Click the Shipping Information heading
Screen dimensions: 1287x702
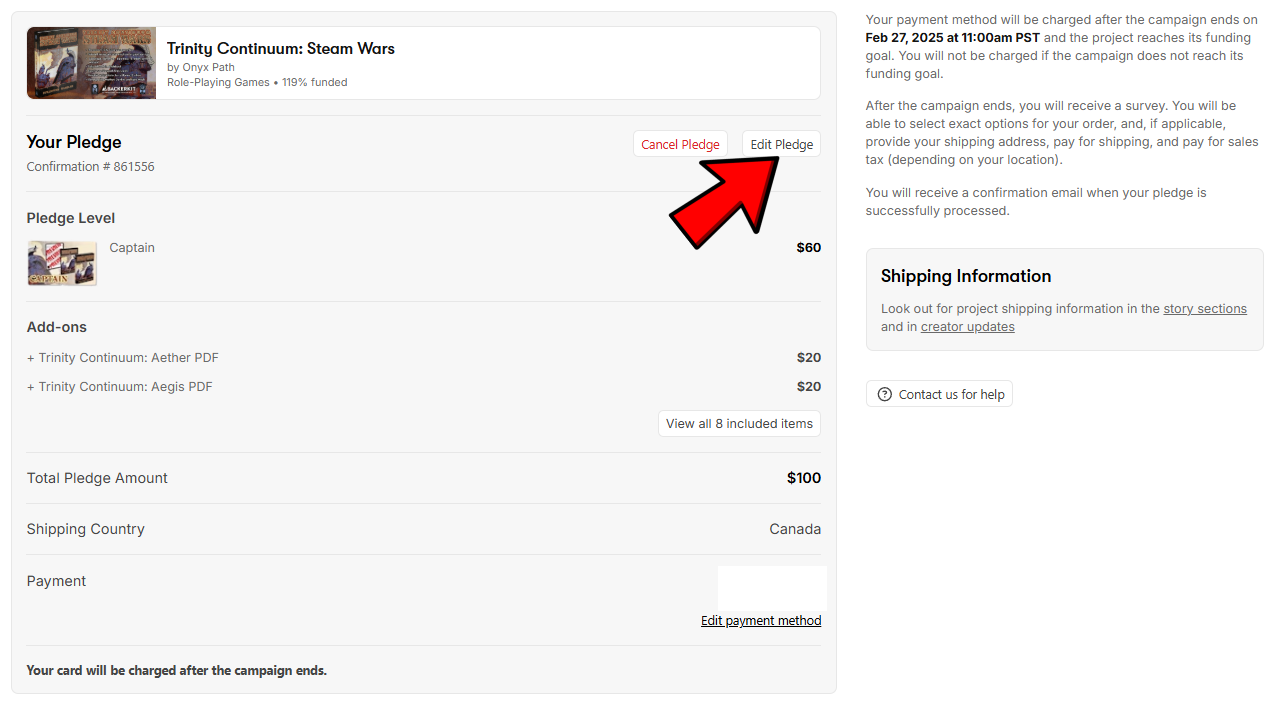pyautogui.click(x=965, y=276)
